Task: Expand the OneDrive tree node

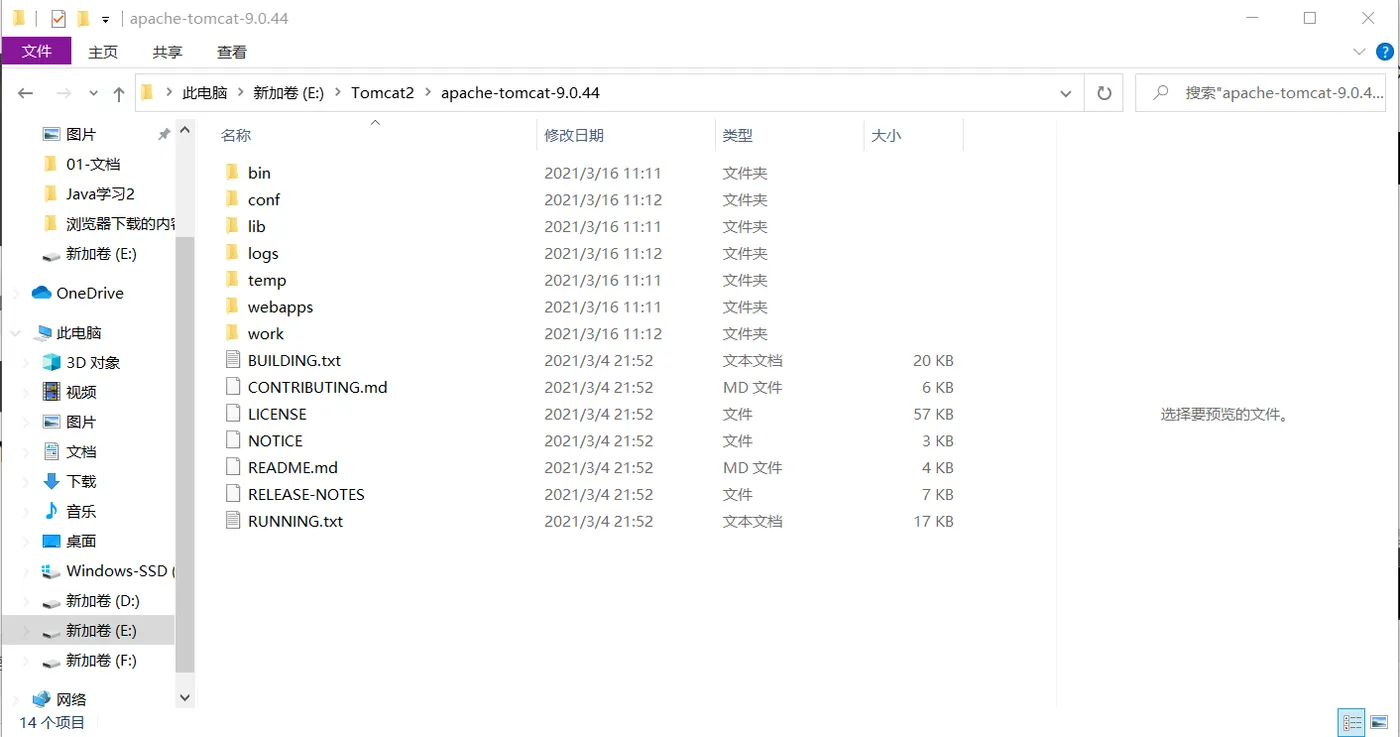Action: click(x=16, y=293)
